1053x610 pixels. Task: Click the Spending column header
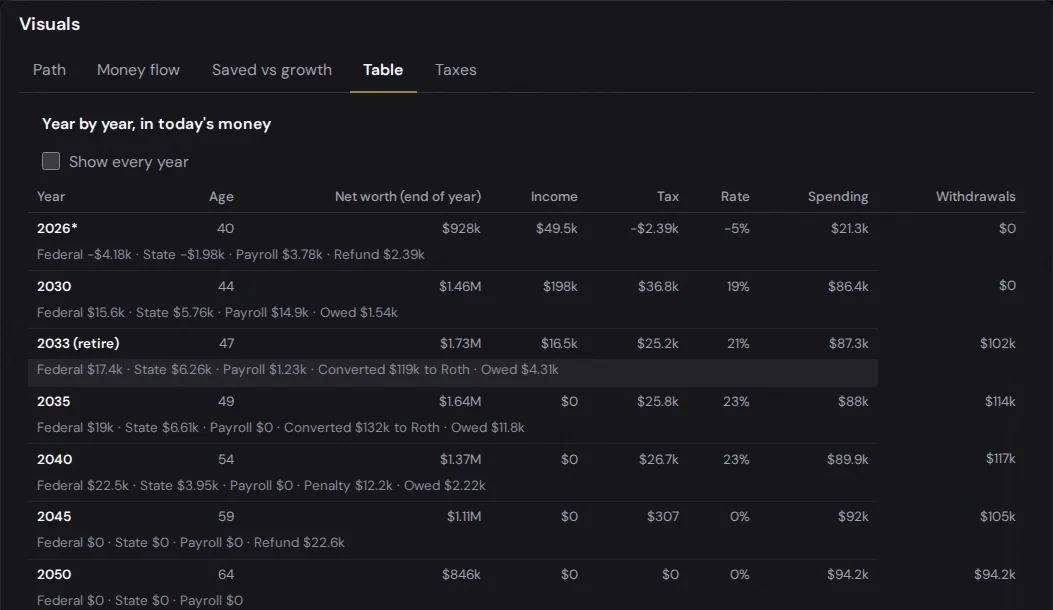coord(837,196)
